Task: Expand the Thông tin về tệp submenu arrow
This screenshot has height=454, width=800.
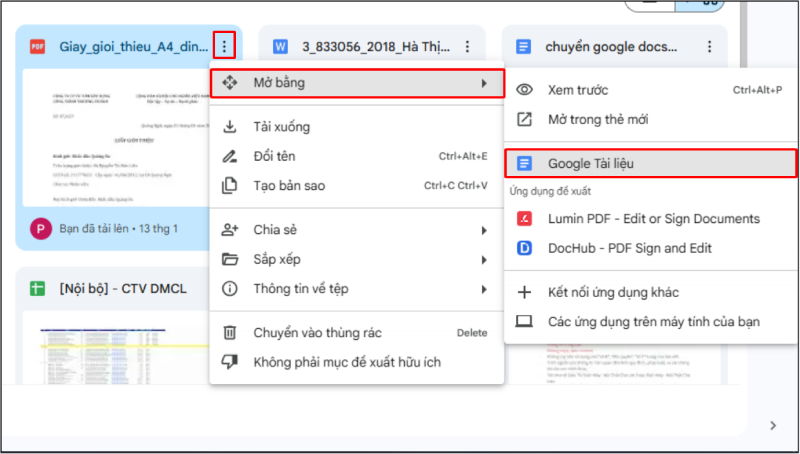Action: coord(484,289)
